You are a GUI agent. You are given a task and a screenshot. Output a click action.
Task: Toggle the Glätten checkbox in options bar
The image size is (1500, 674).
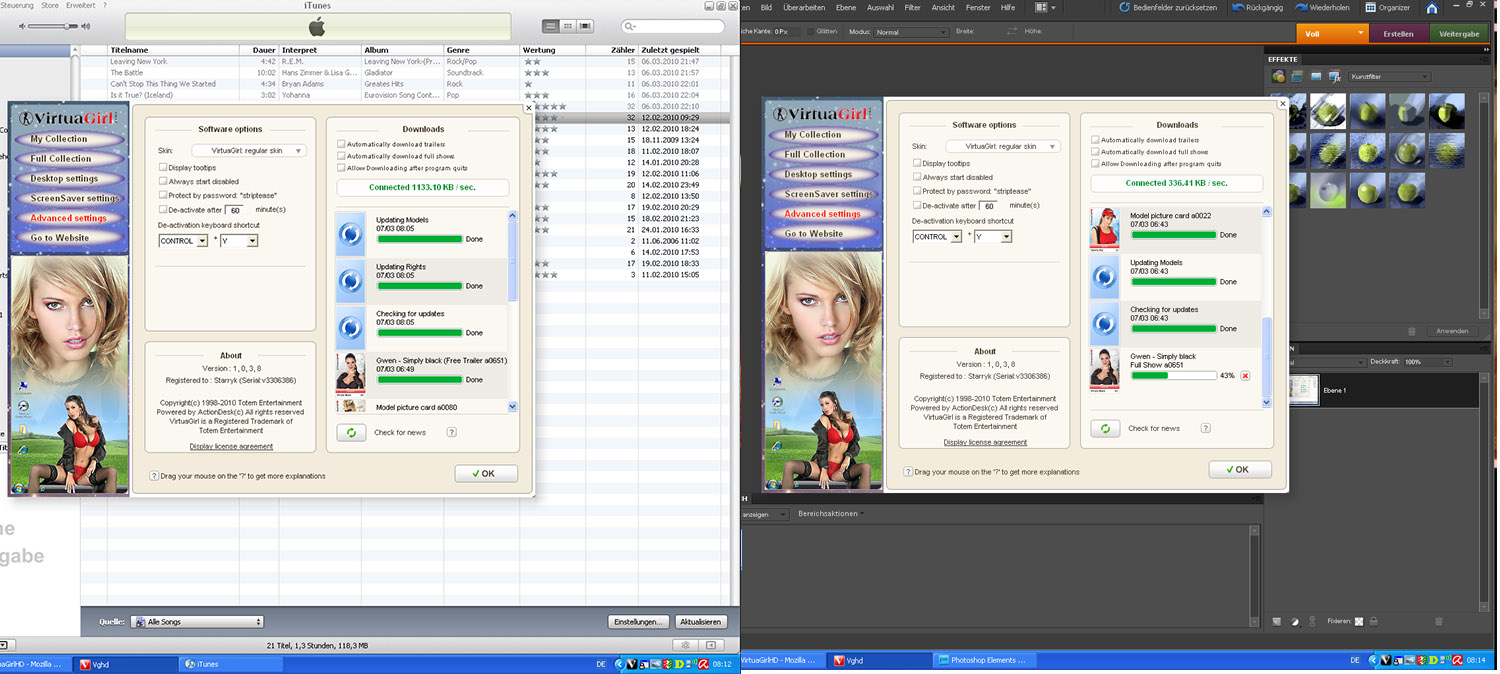click(811, 32)
